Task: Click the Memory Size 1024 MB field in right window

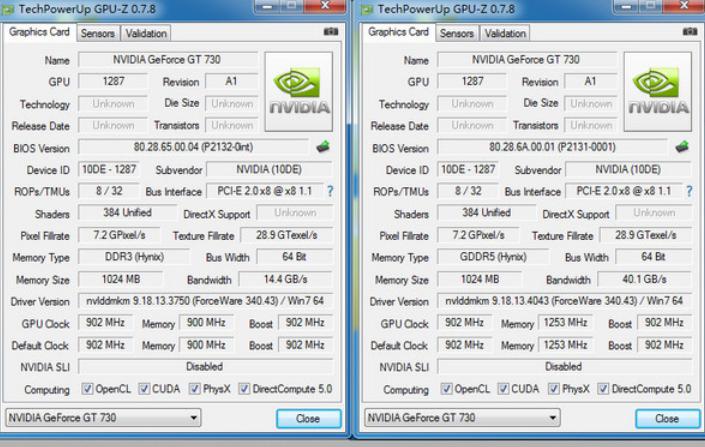Action: [x=480, y=279]
